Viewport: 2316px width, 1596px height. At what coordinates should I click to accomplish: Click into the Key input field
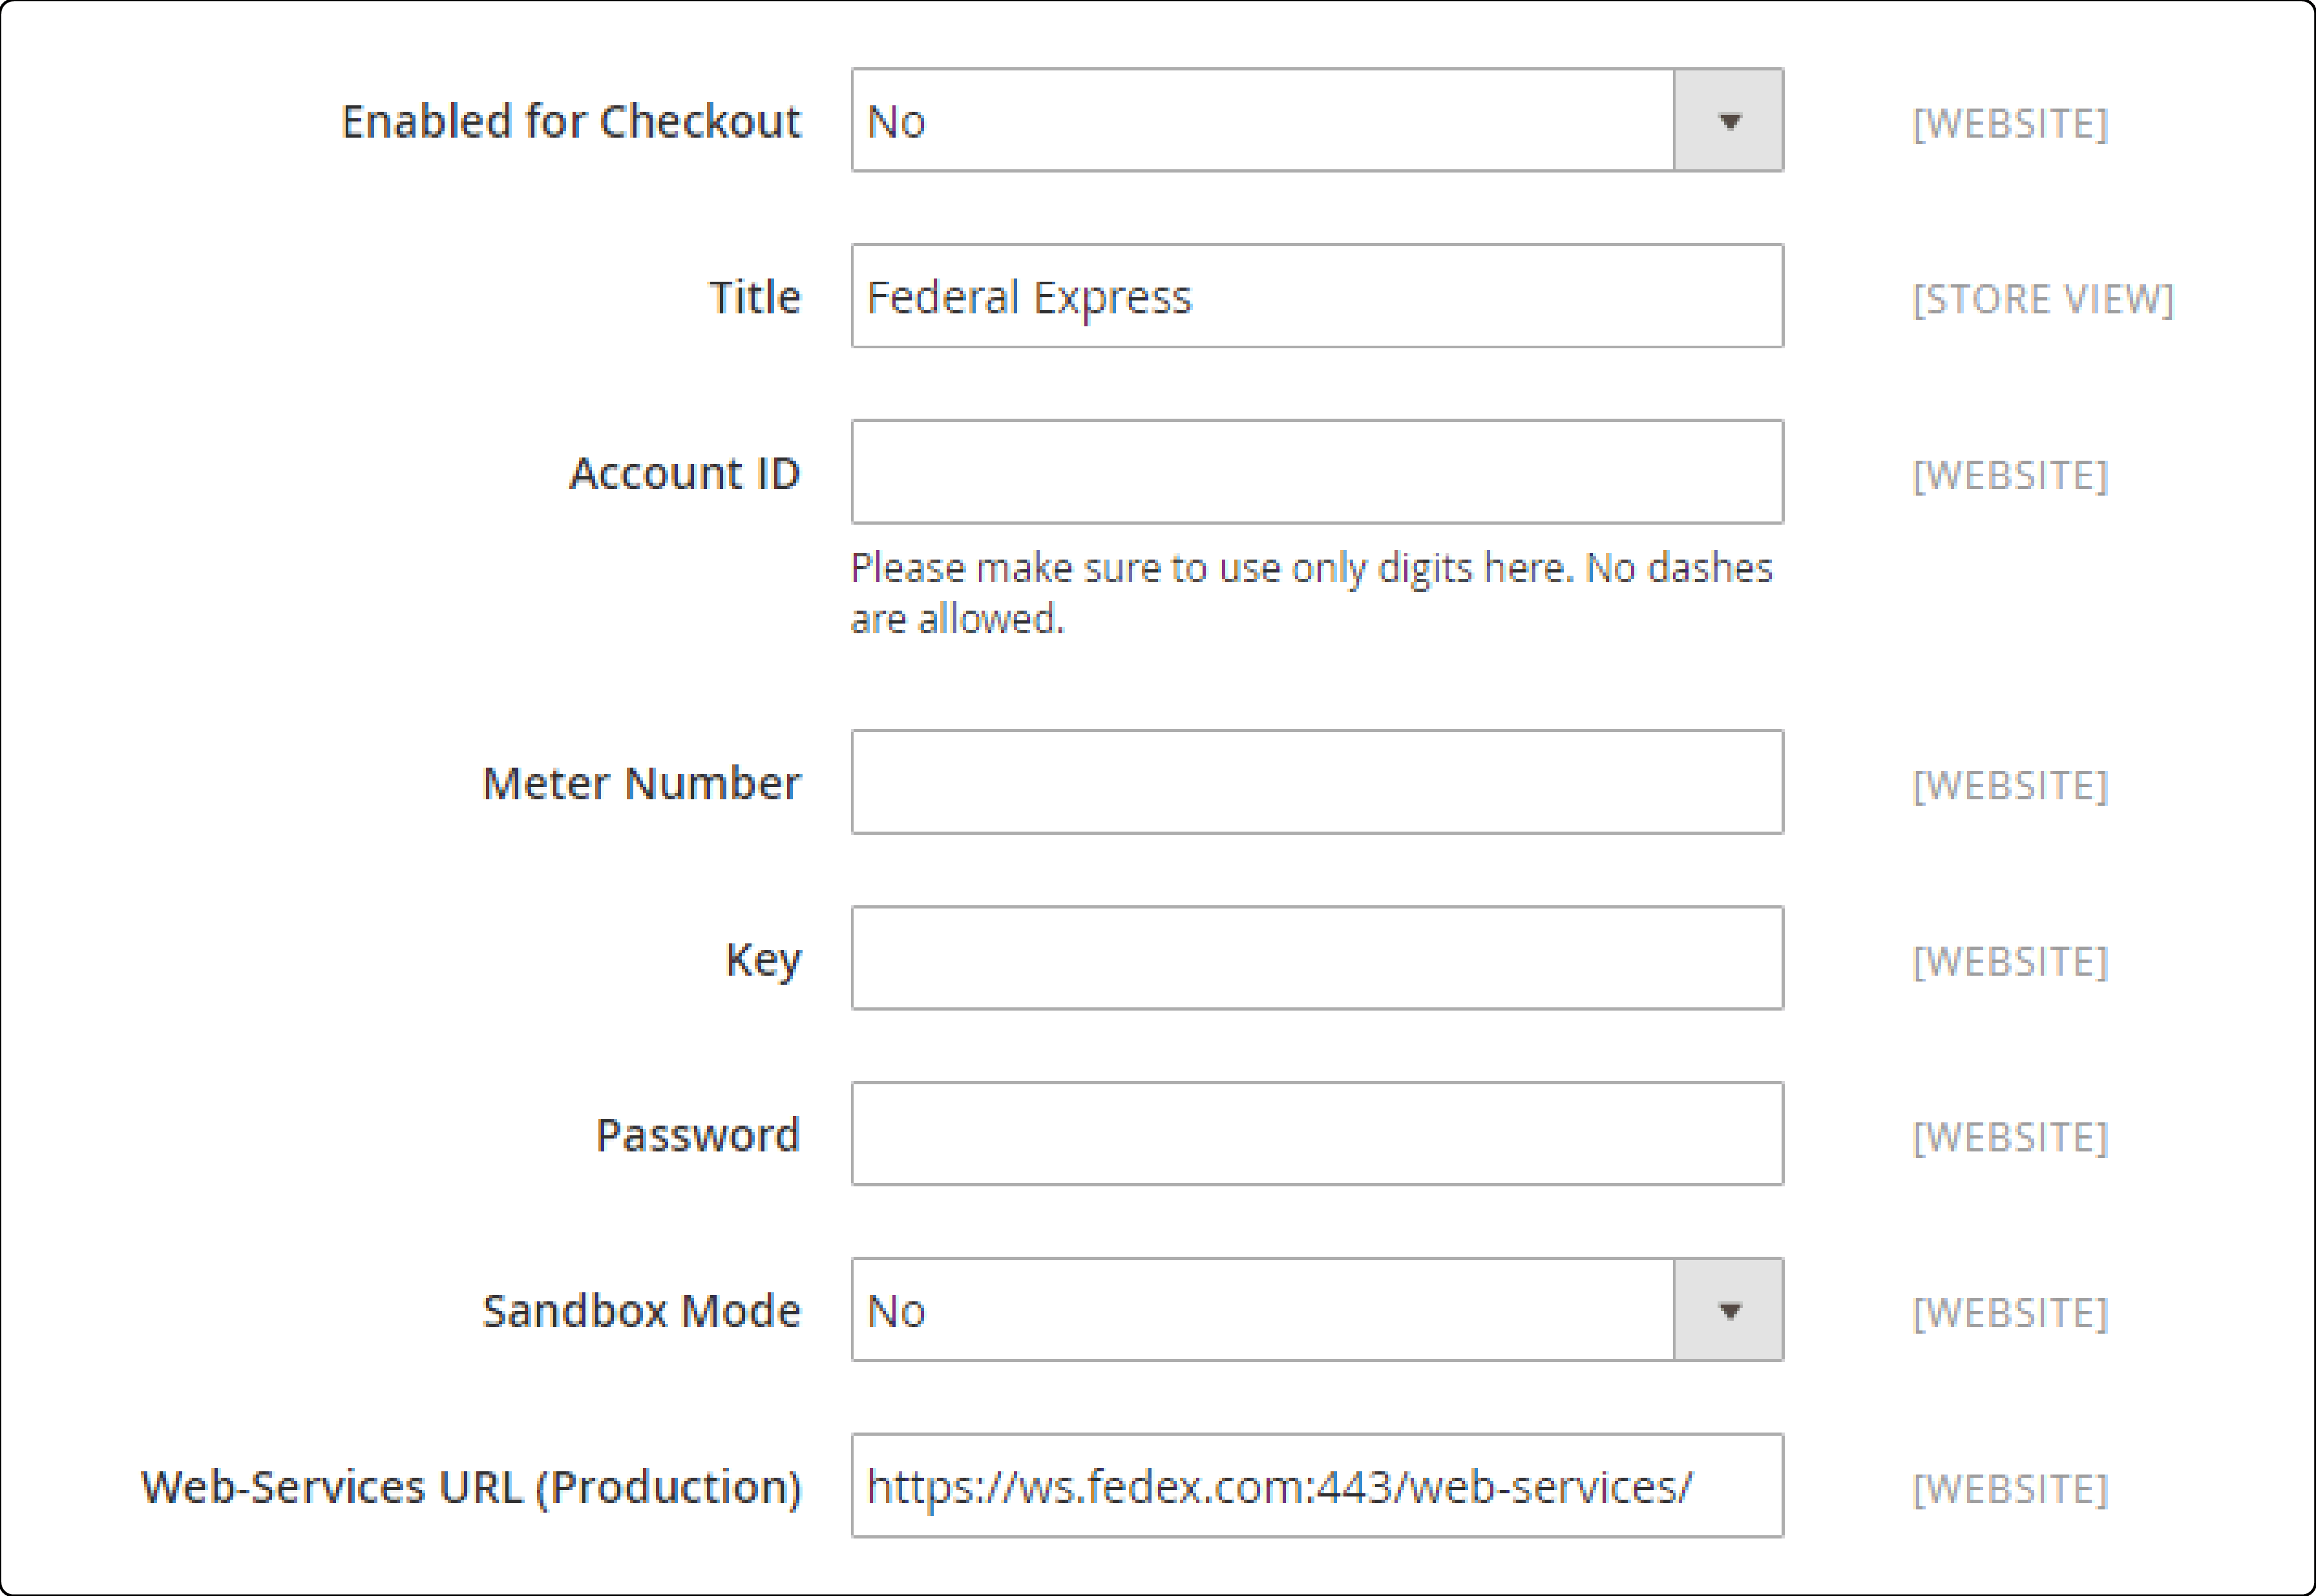(x=1317, y=958)
